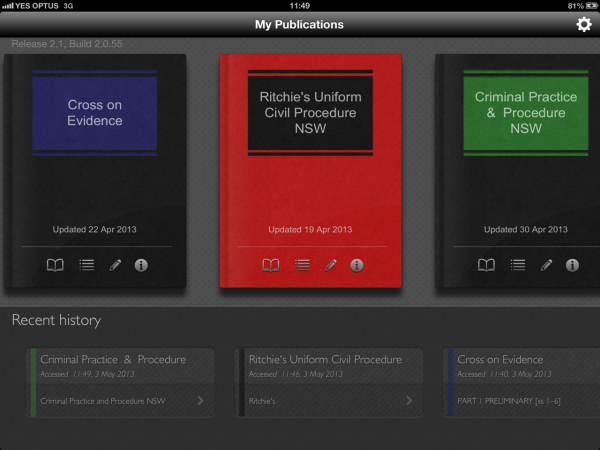Screen dimensions: 600x450
Task: Click Updated 19 Apr 2013 text
Action: click(310, 229)
